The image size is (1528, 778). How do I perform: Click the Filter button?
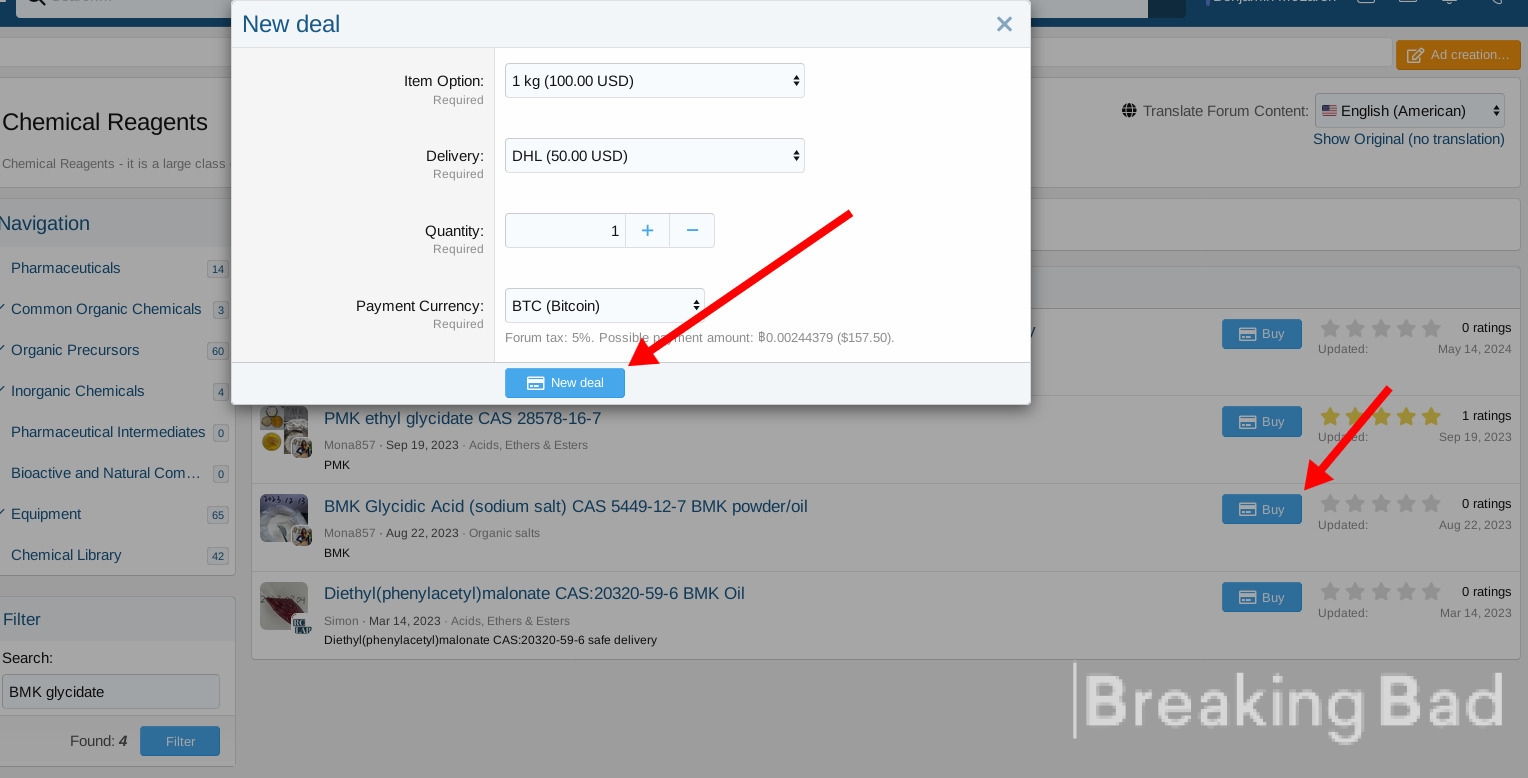coord(180,741)
